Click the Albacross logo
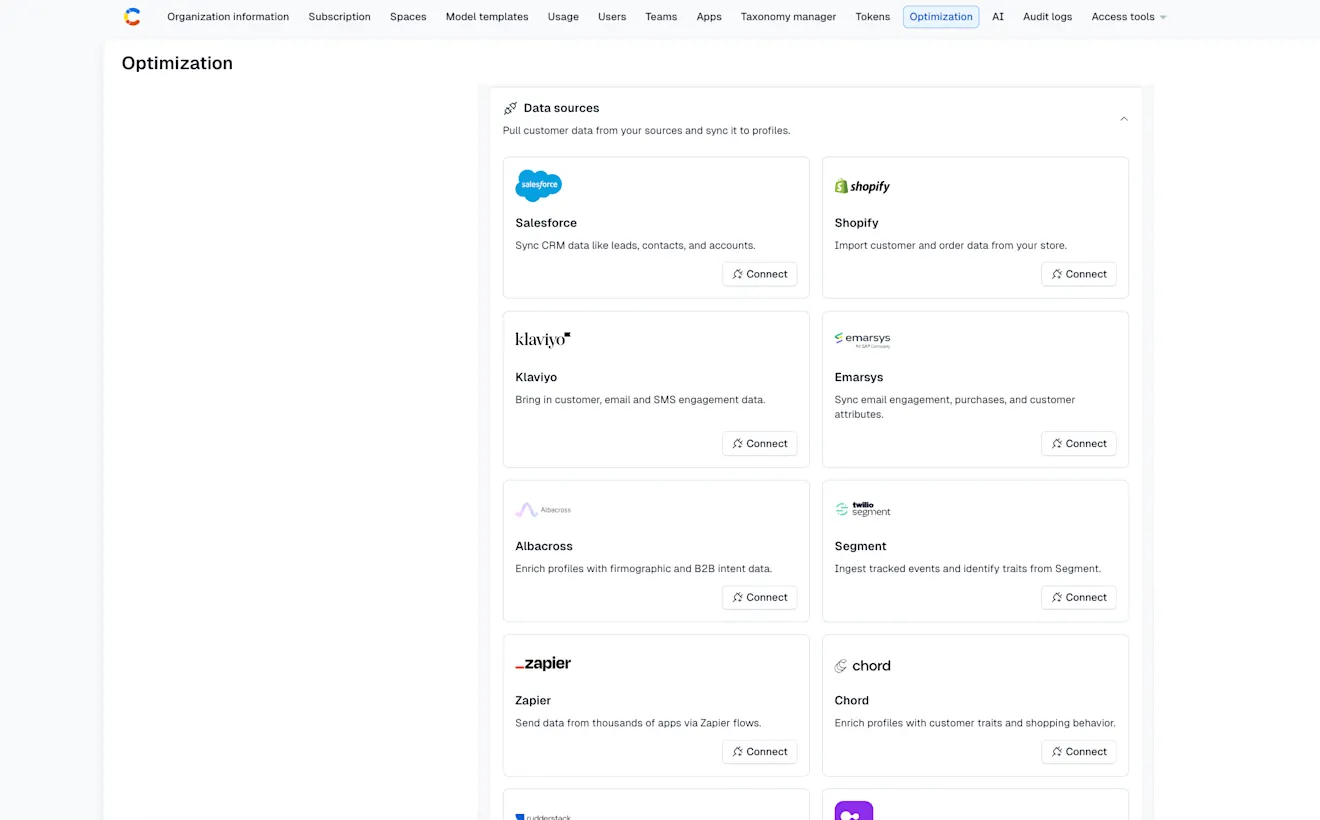This screenshot has height=820, width=1320. (543, 509)
